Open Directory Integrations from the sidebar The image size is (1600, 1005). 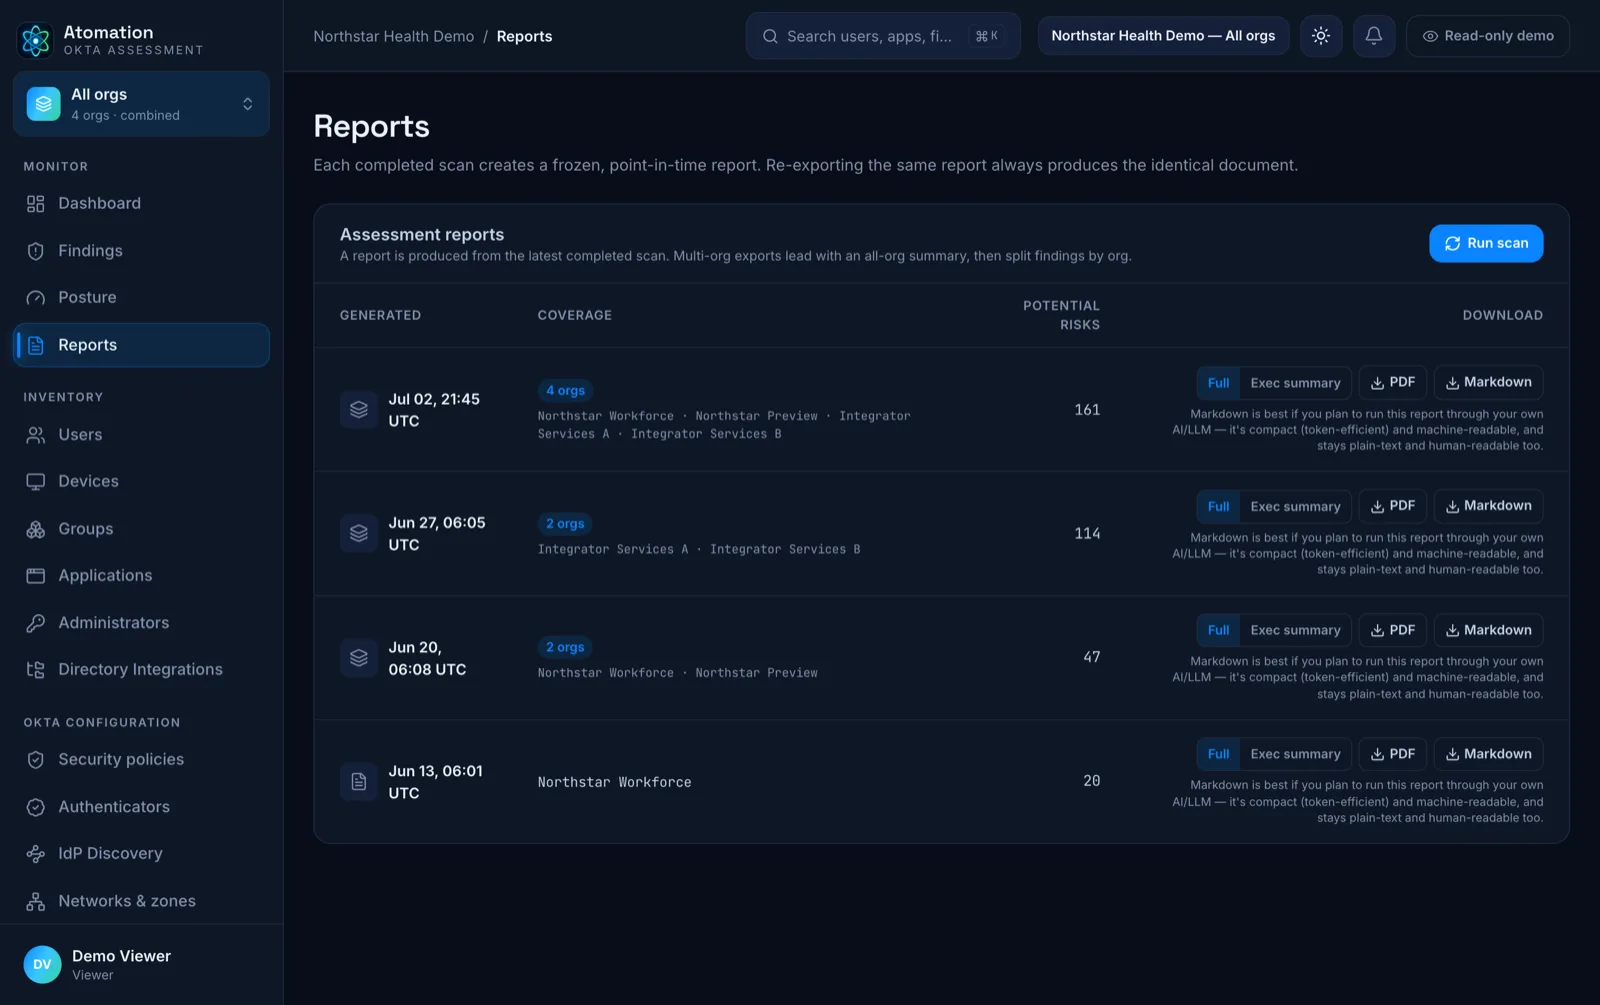(x=141, y=670)
